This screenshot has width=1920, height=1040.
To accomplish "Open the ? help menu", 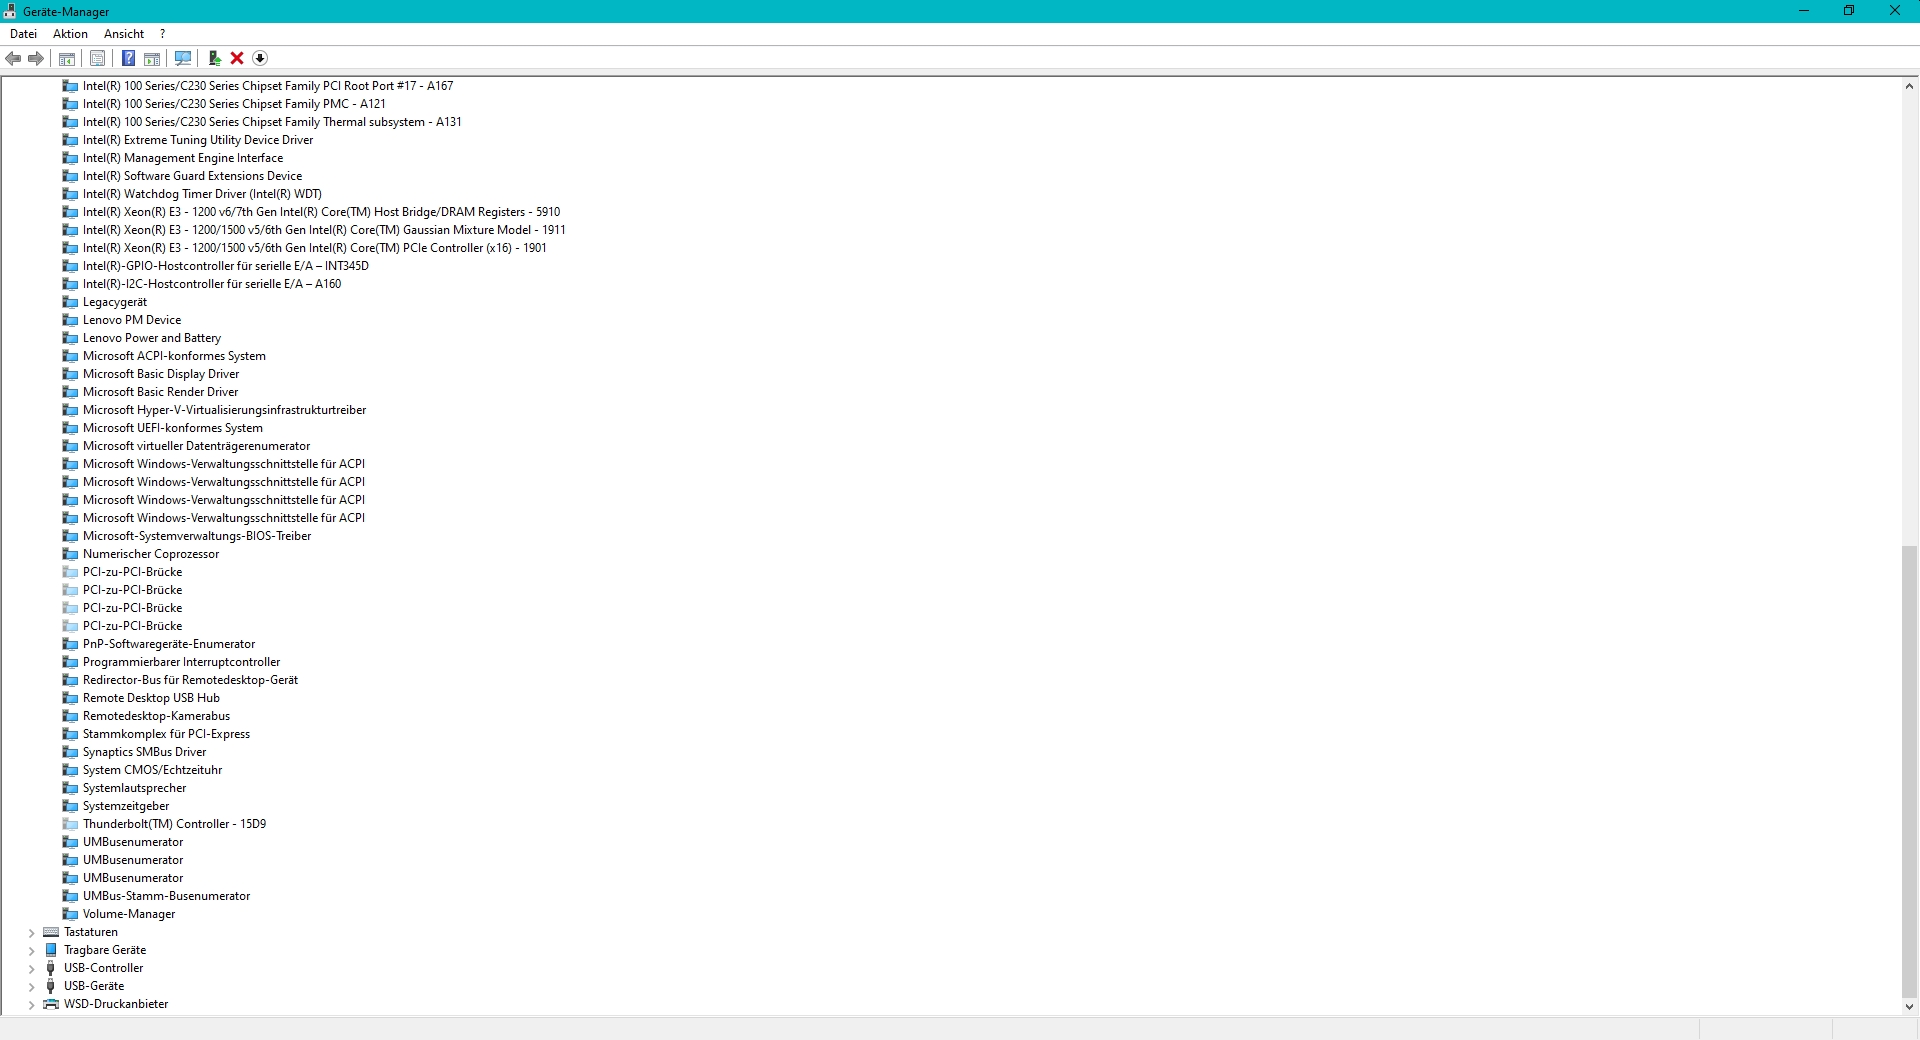I will click(162, 34).
